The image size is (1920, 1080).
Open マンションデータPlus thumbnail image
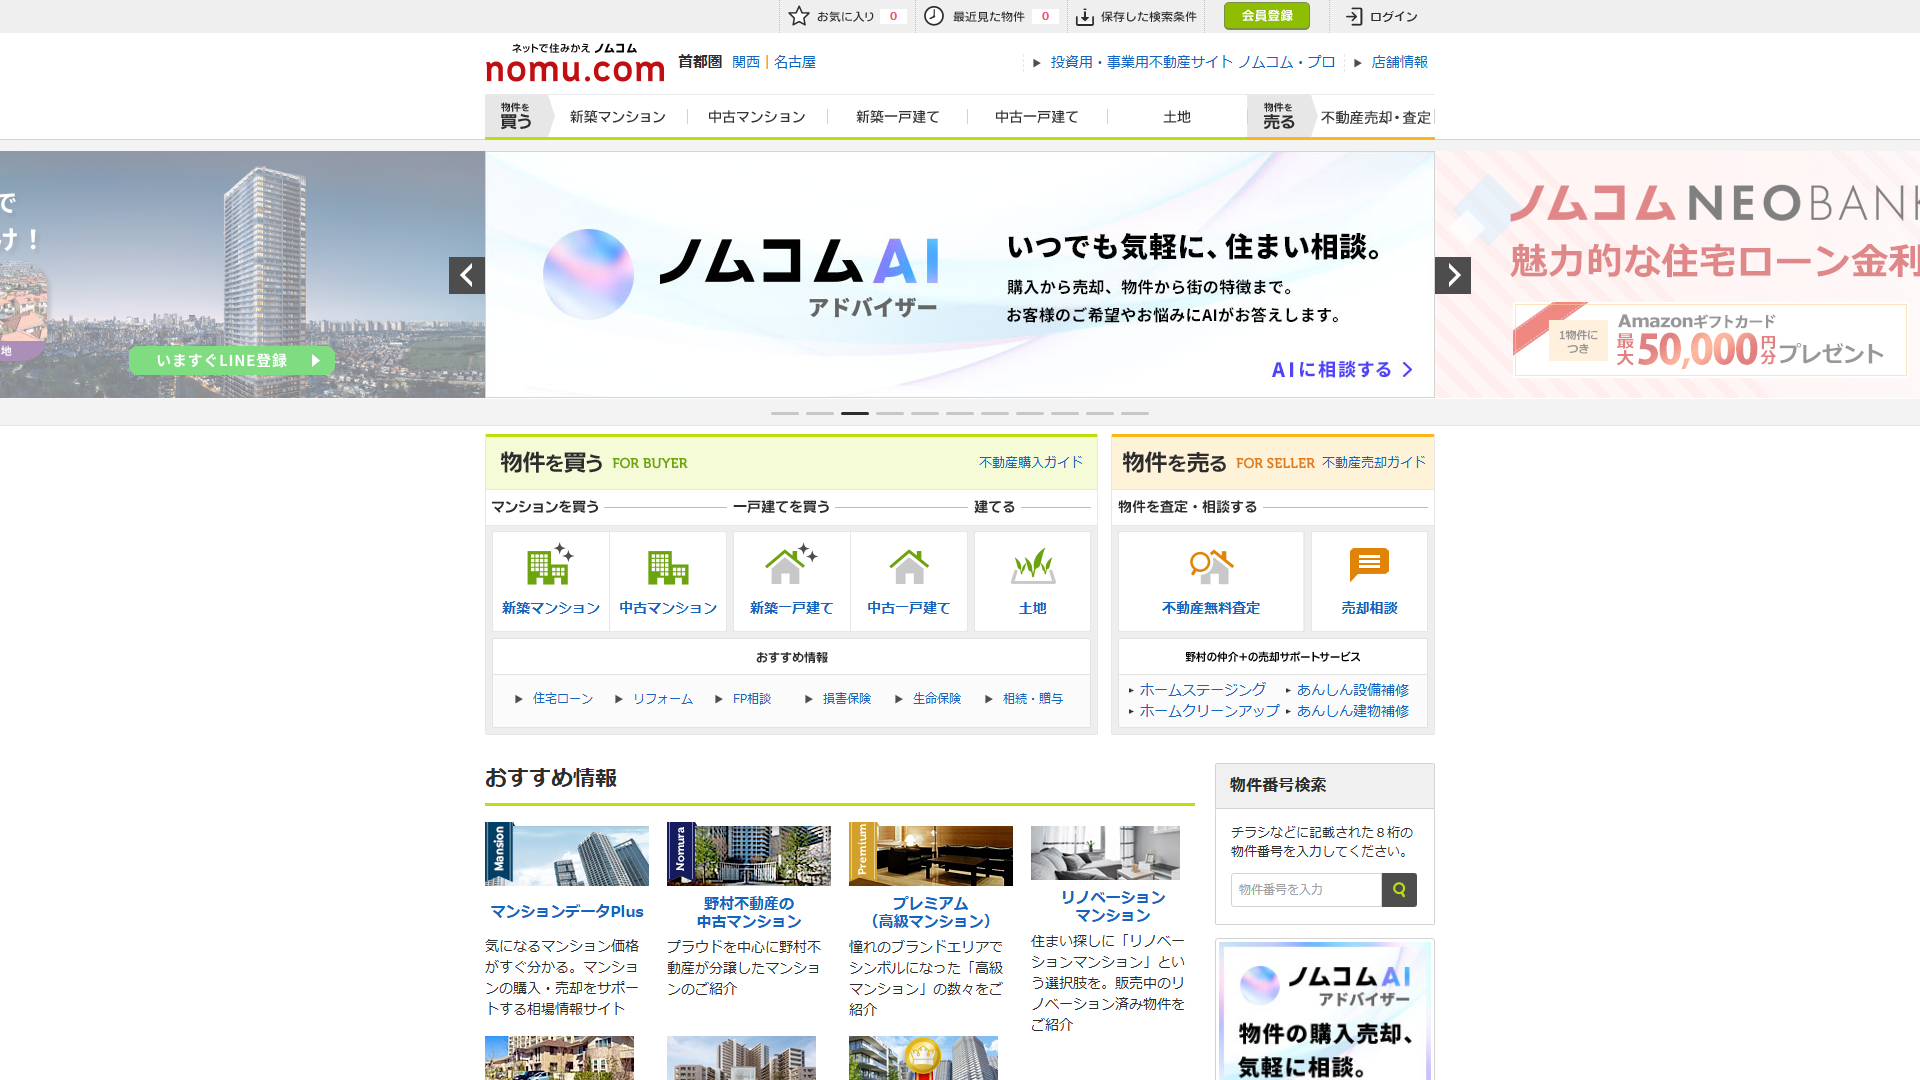click(567, 855)
